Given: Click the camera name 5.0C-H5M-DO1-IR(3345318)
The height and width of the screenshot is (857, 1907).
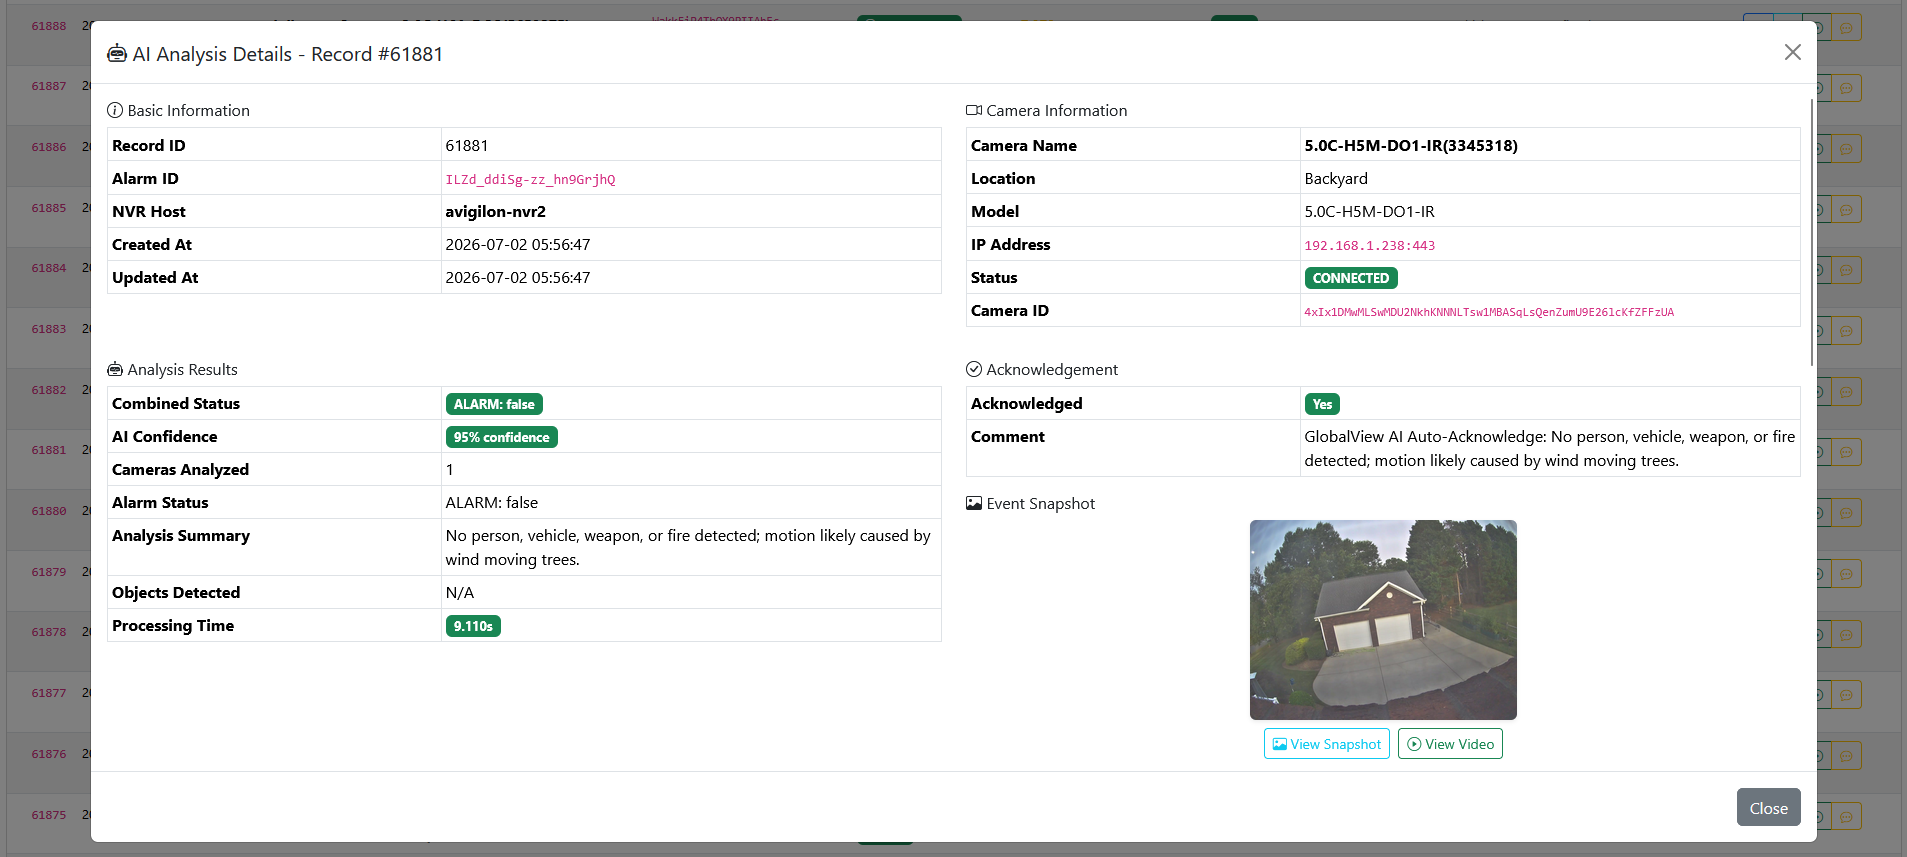Looking at the screenshot, I should click(1411, 145).
